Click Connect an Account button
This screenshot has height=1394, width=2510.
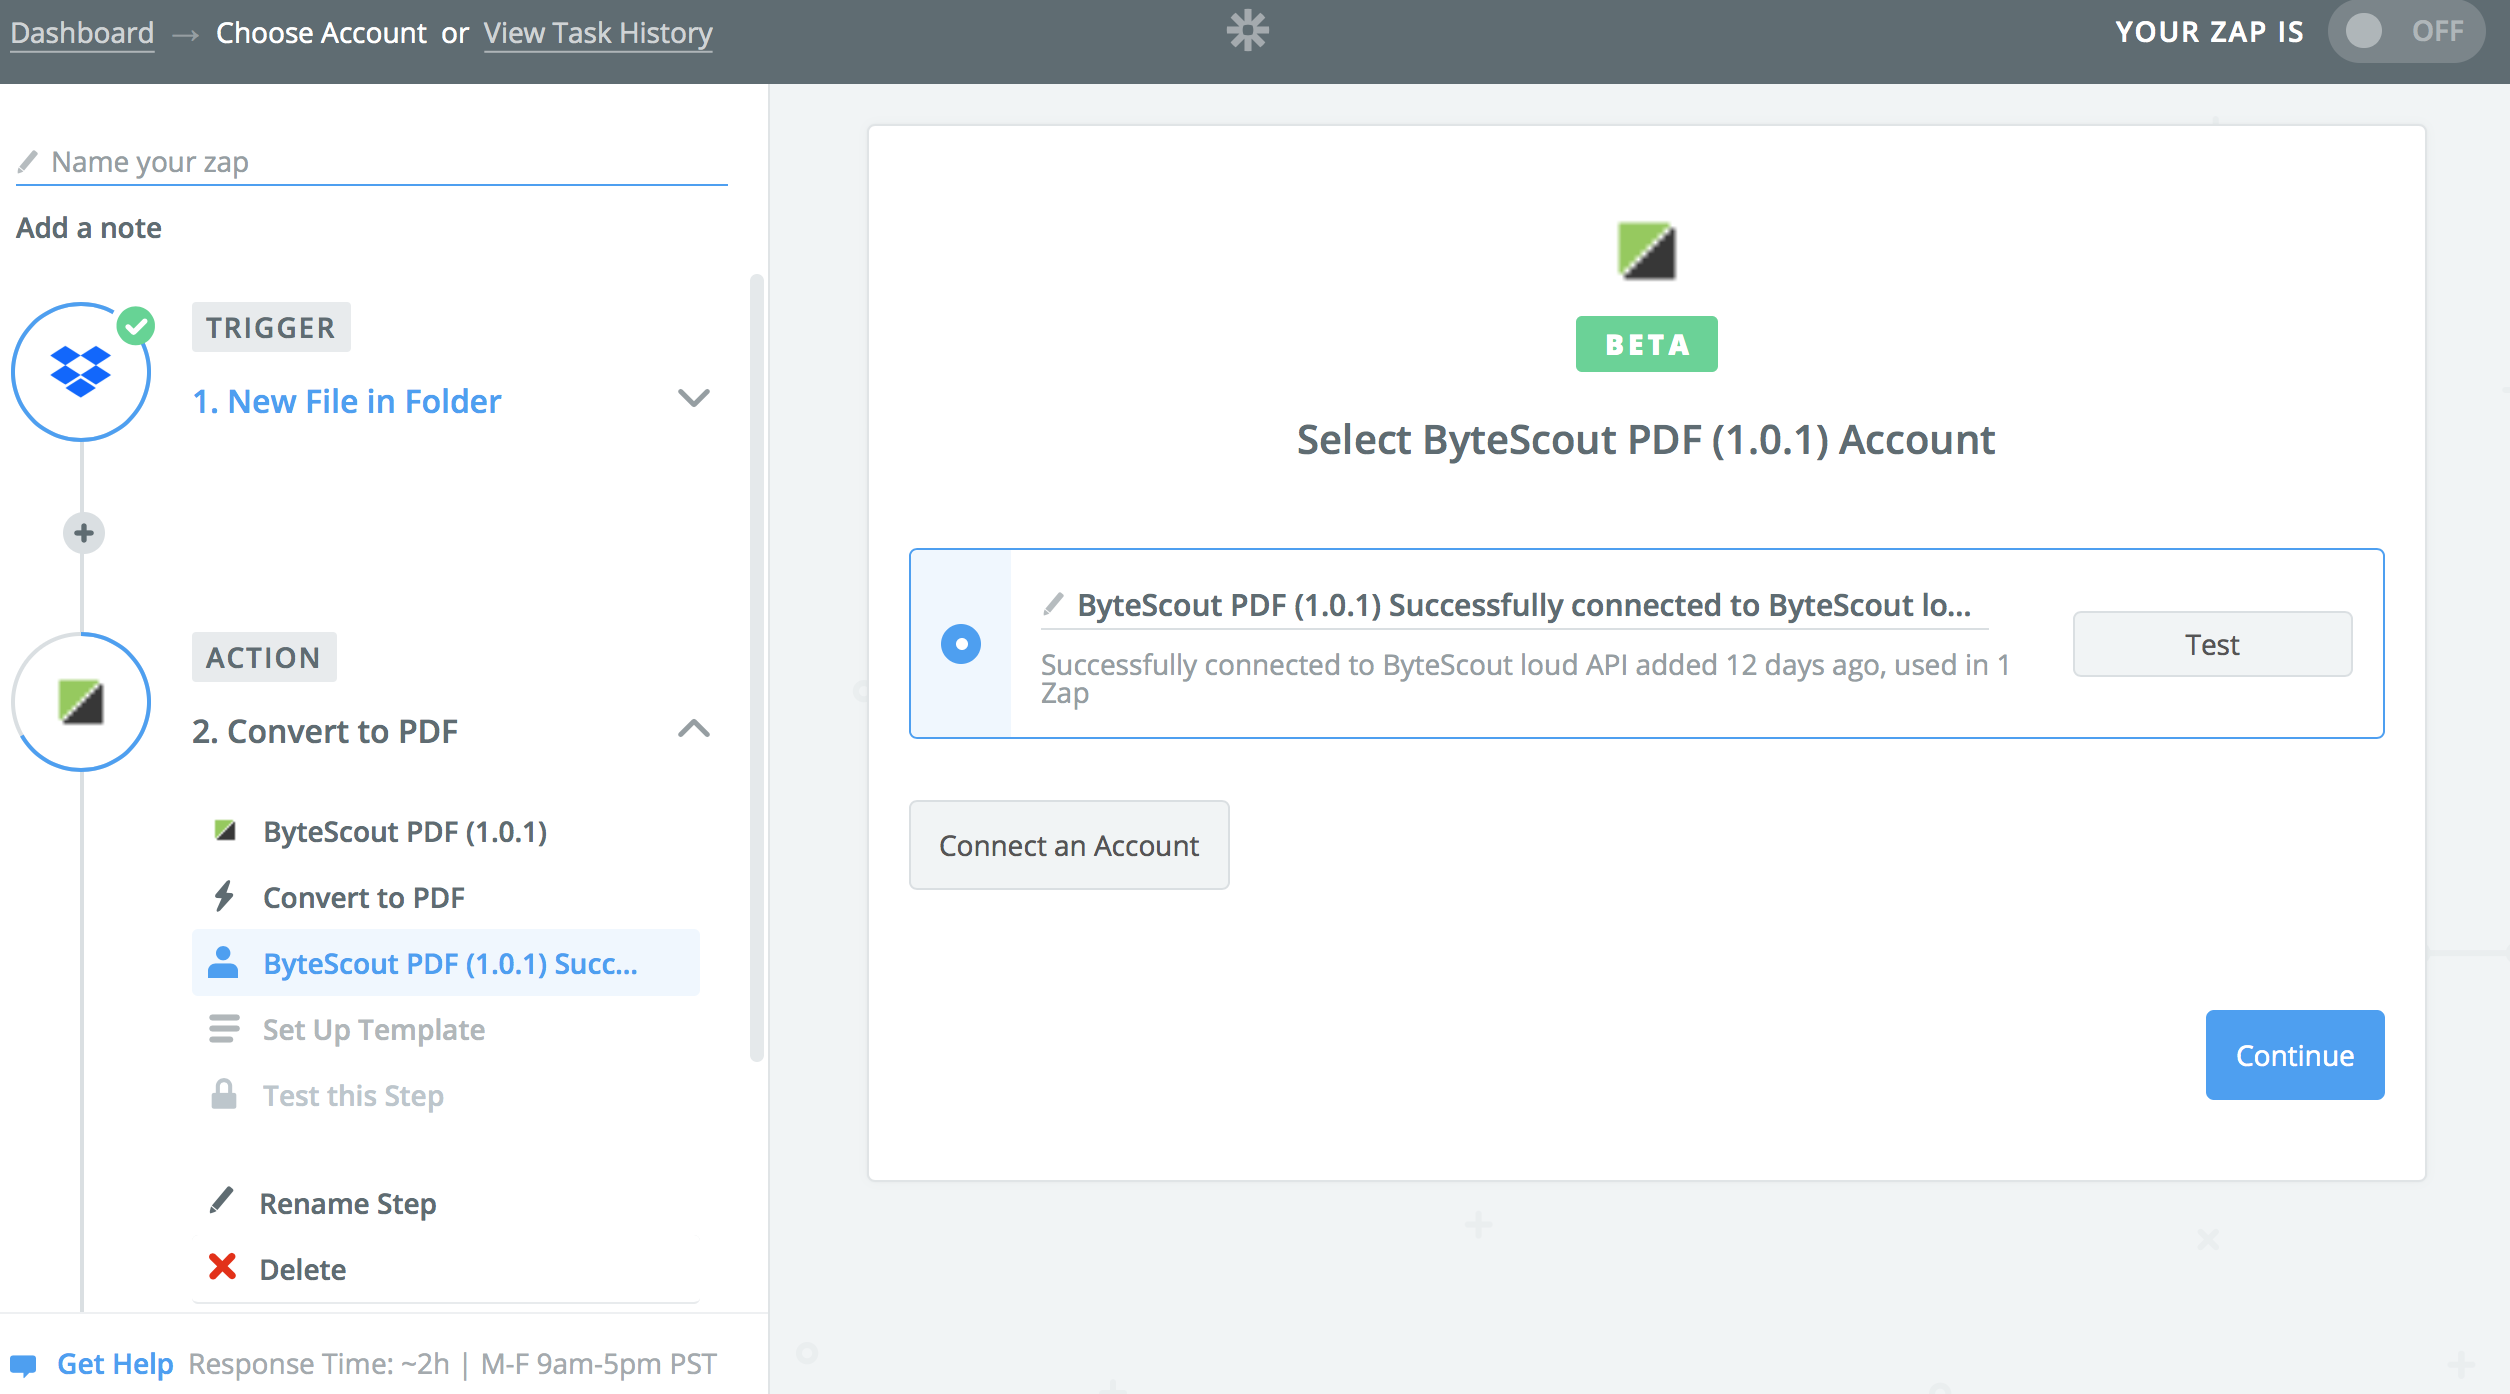[1070, 843]
